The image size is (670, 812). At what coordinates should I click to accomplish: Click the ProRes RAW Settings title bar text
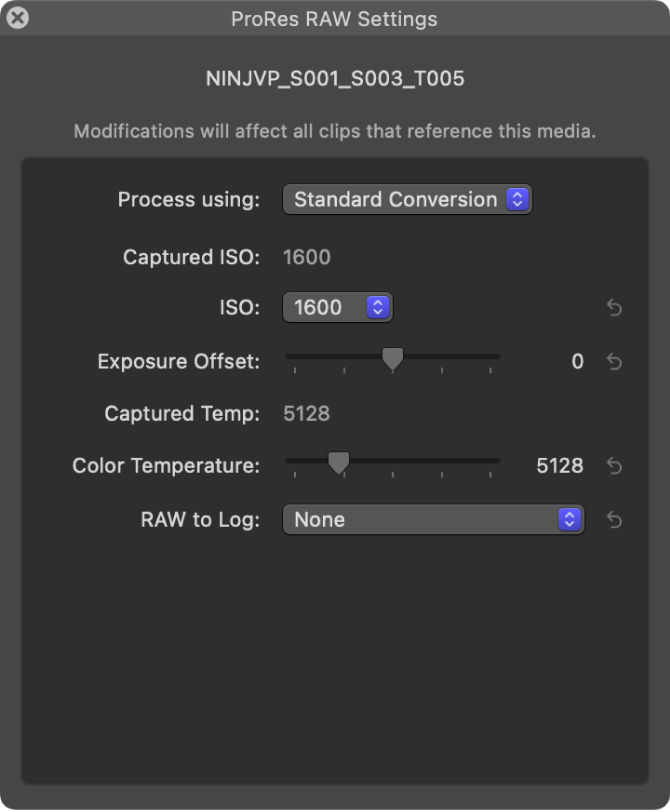[x=334, y=18]
